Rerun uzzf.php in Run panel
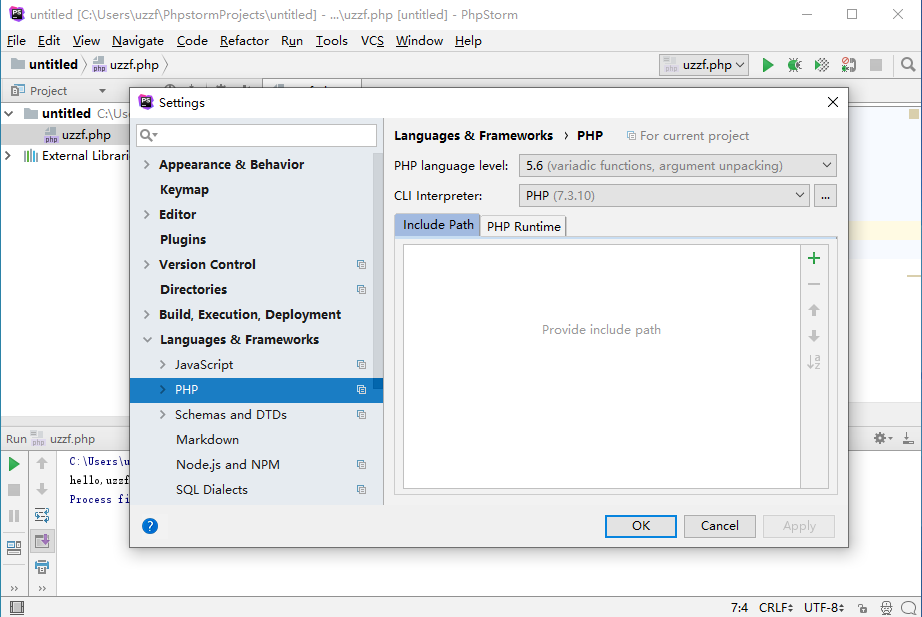Viewport: 922px width, 617px height. click(x=14, y=464)
